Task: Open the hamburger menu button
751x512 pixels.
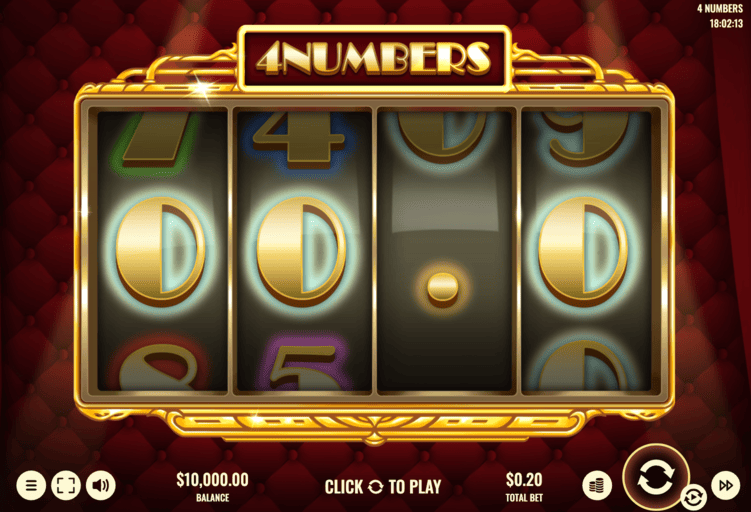Action: coord(31,485)
